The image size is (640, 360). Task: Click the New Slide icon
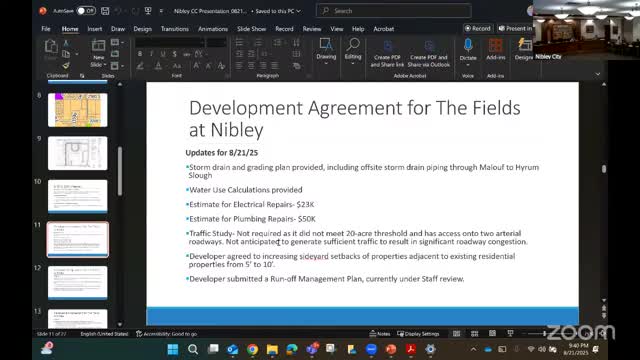click(98, 45)
